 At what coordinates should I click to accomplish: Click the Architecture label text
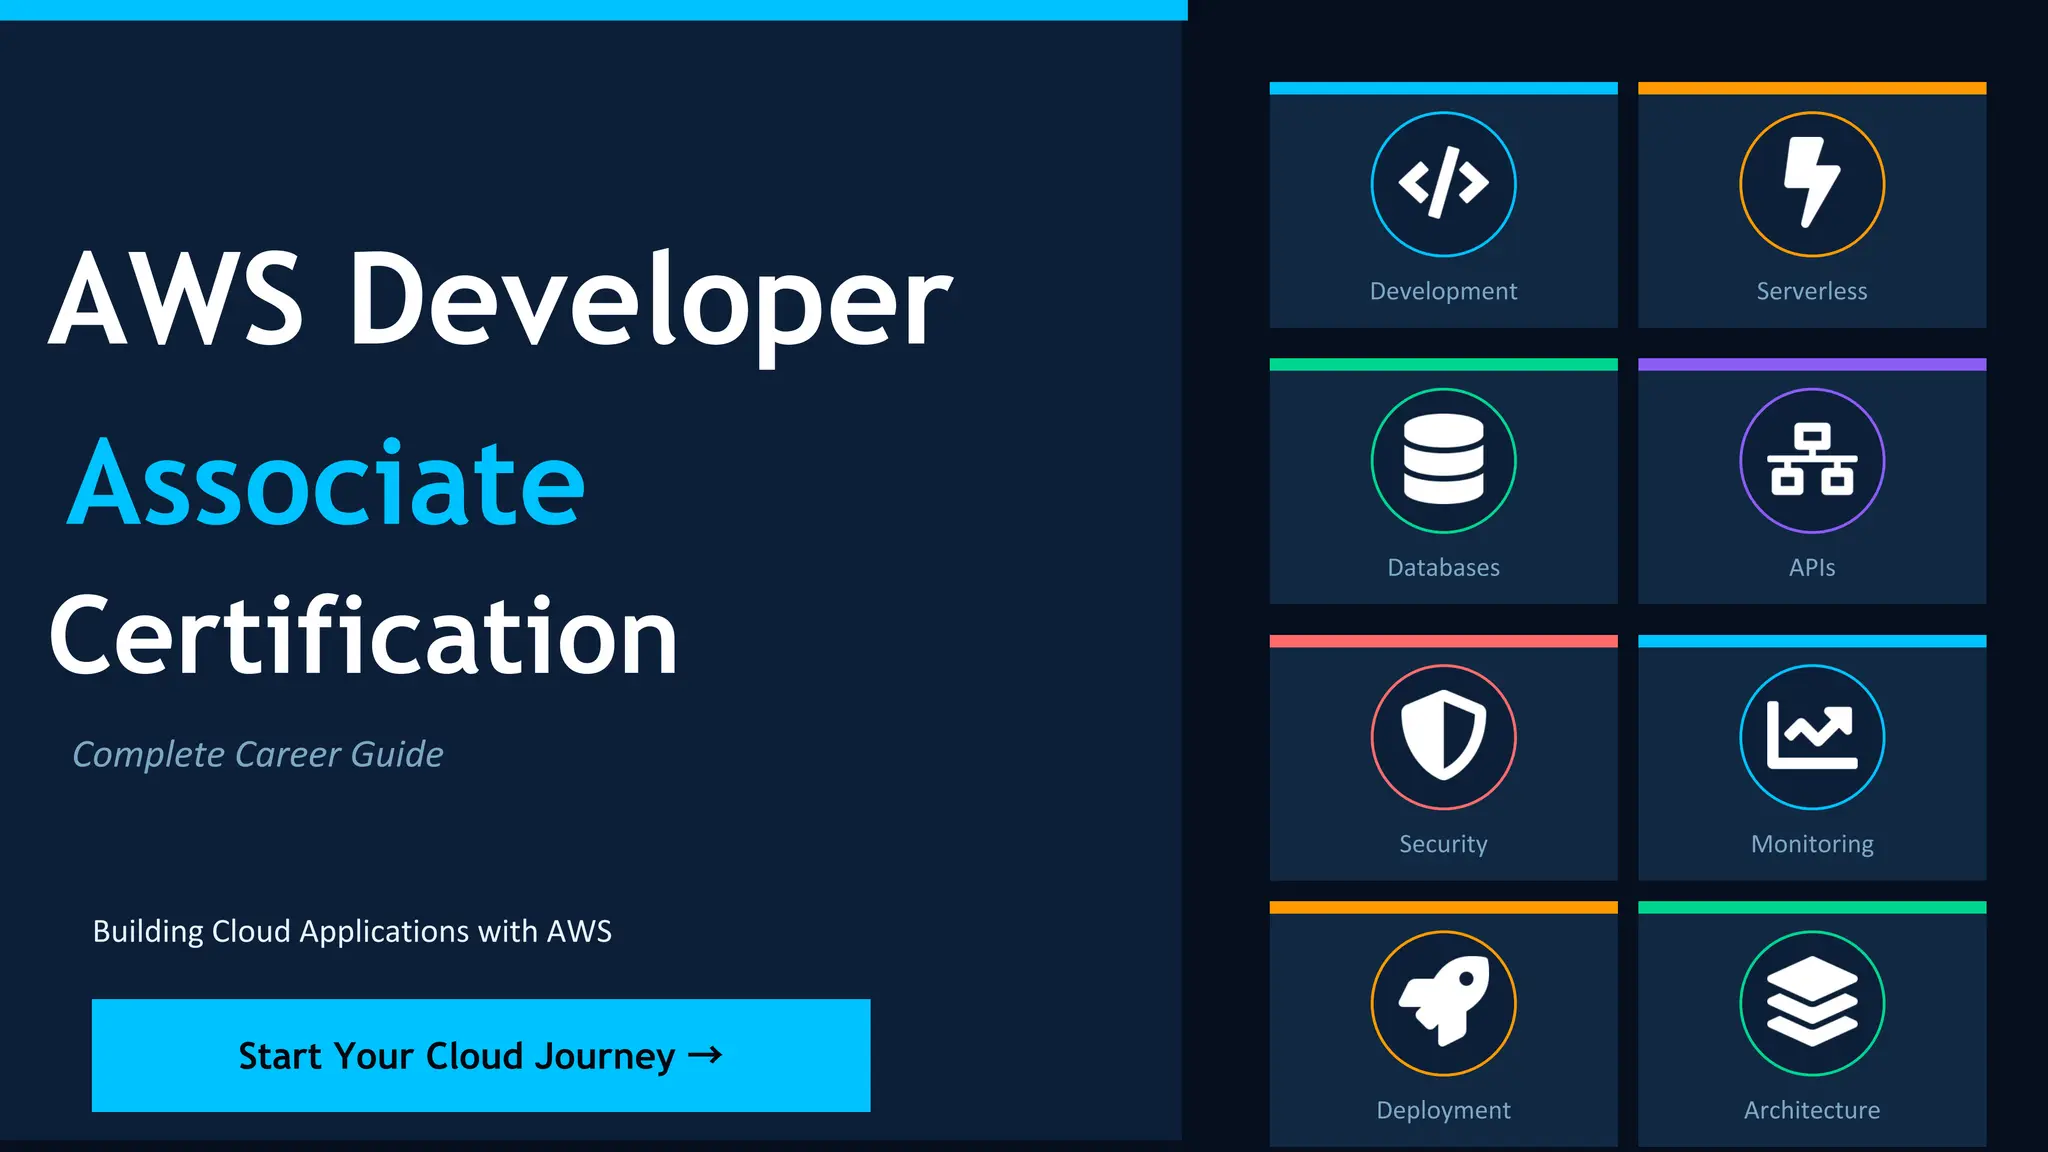click(x=1811, y=1110)
